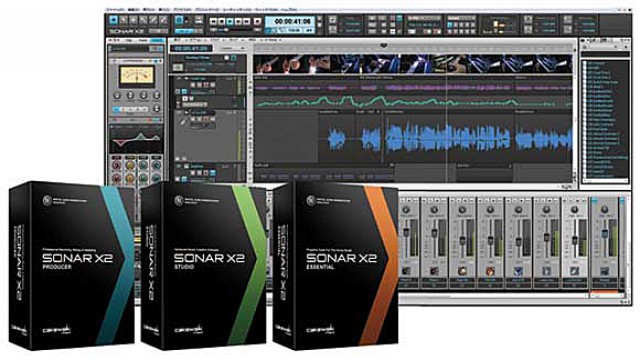Click the Stop button in transport
The image size is (640, 360).
pyautogui.click(x=222, y=21)
